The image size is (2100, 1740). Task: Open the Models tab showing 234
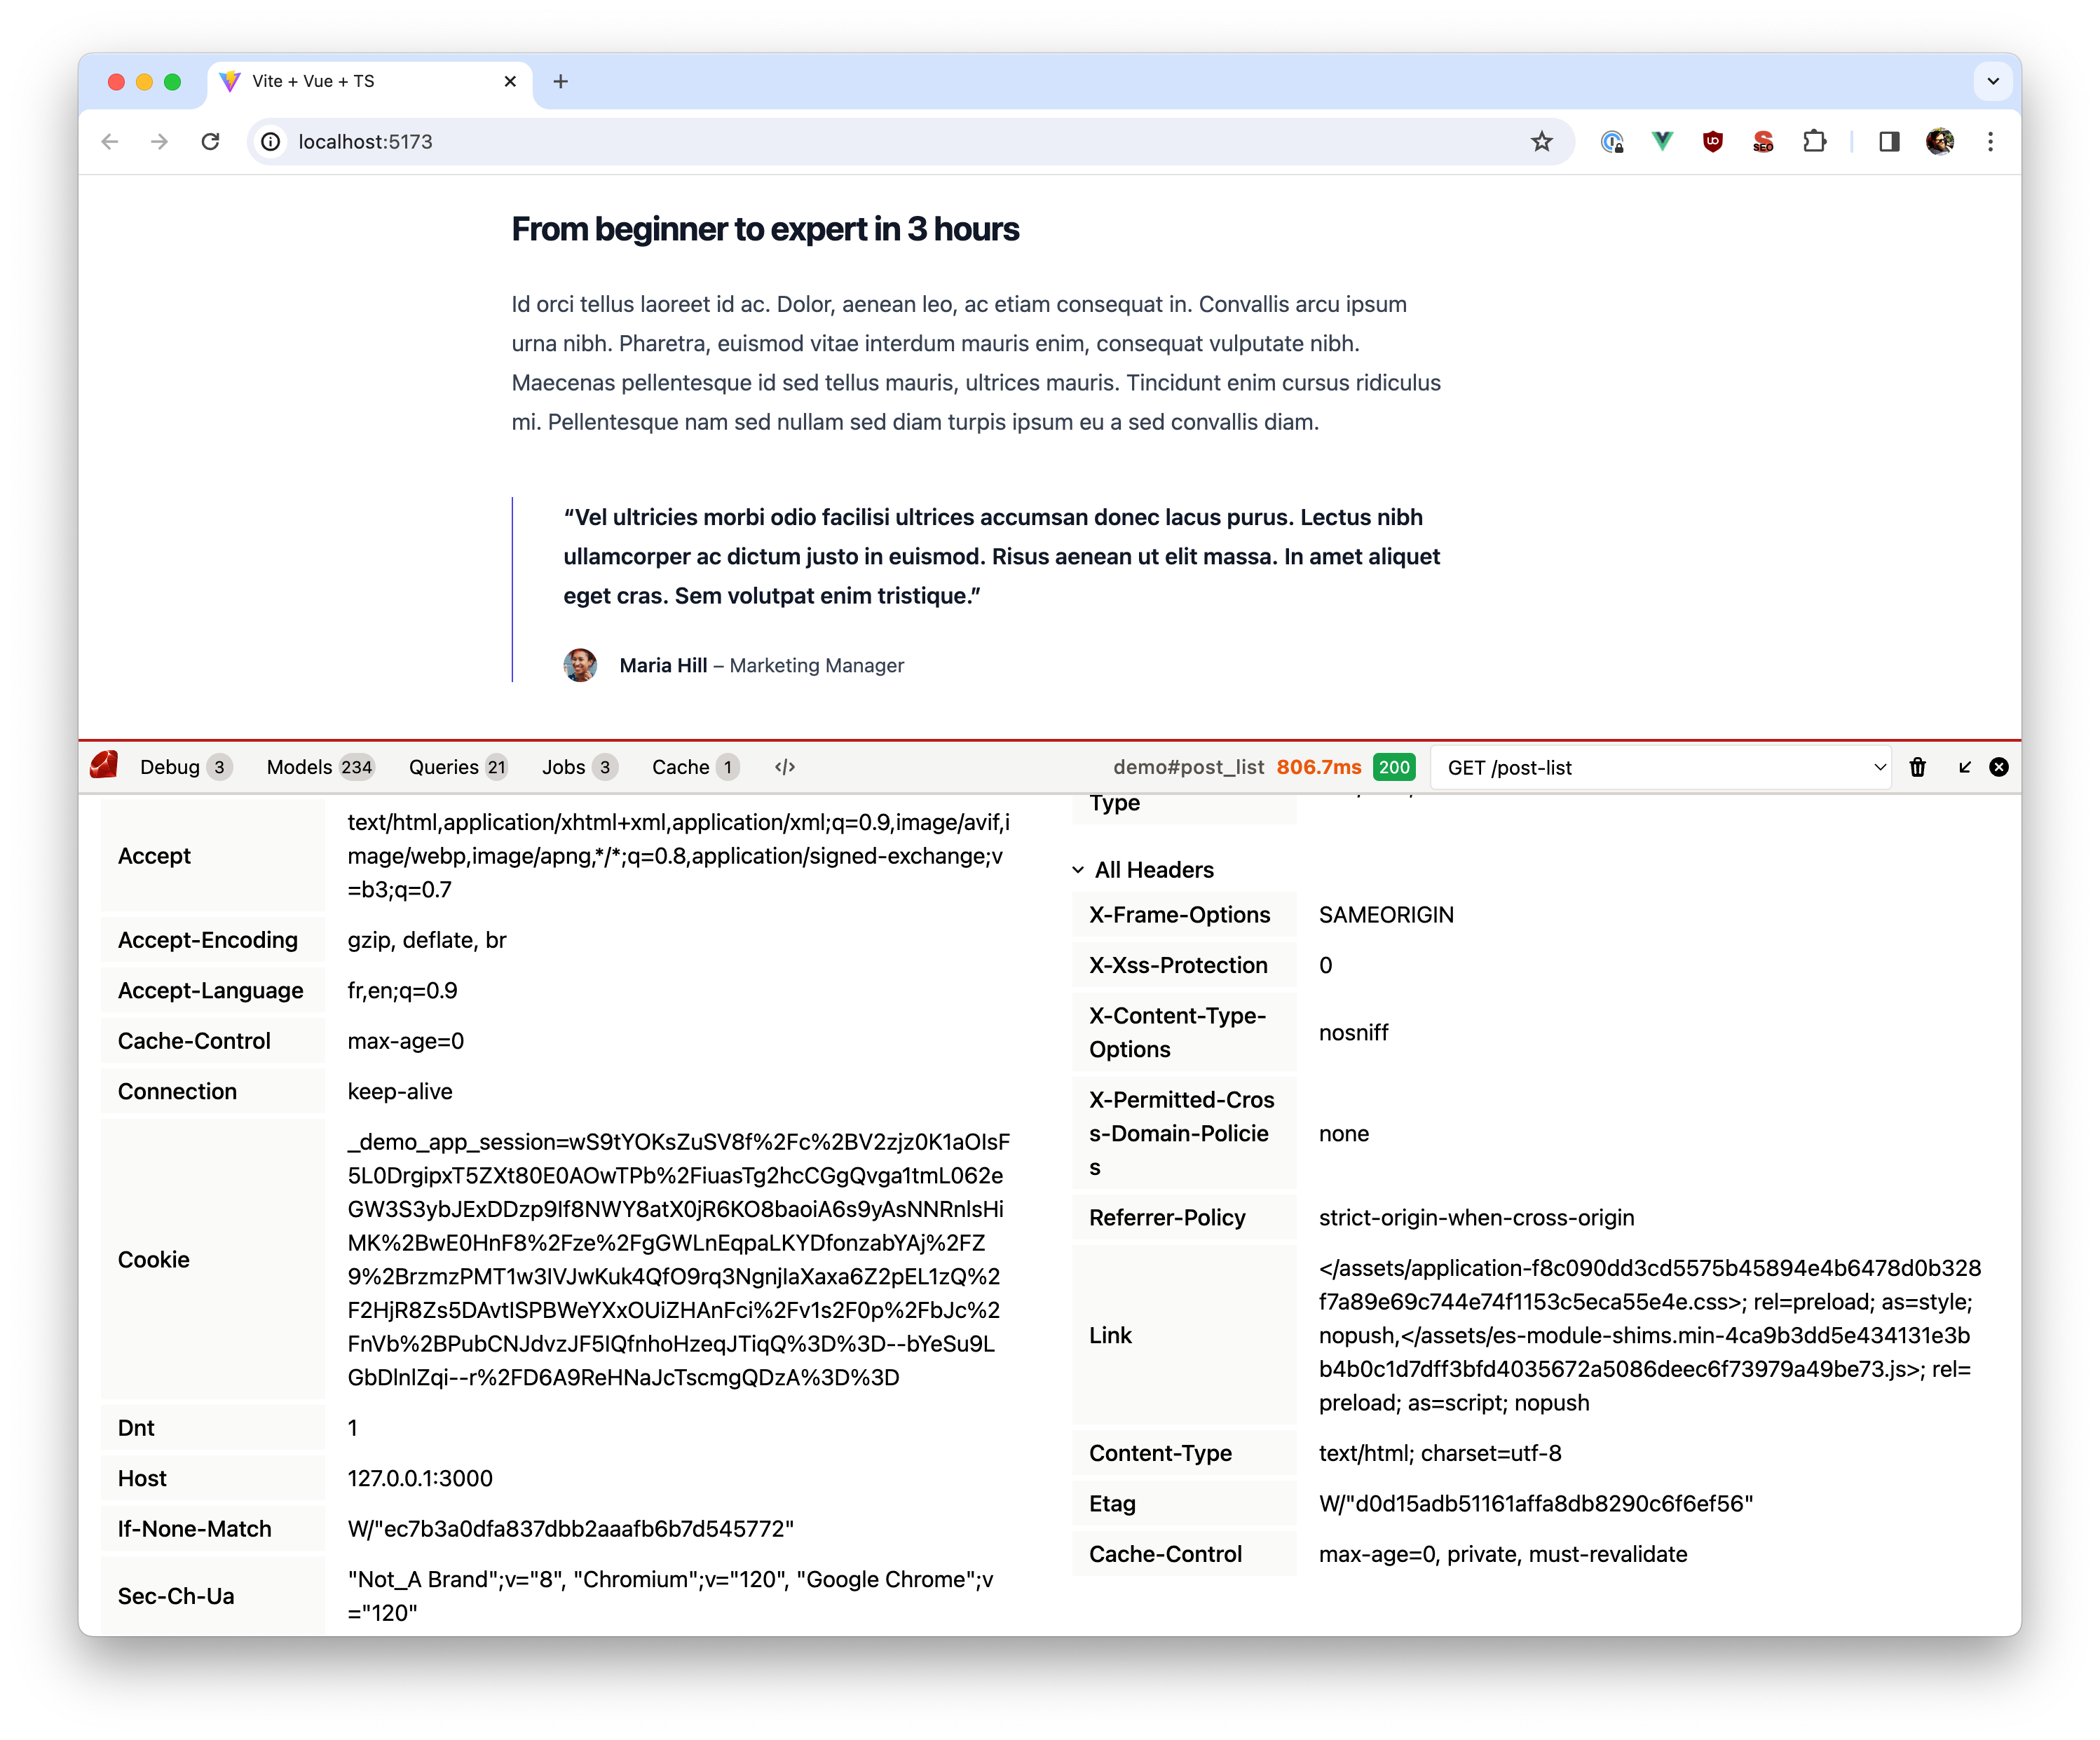[x=320, y=767]
